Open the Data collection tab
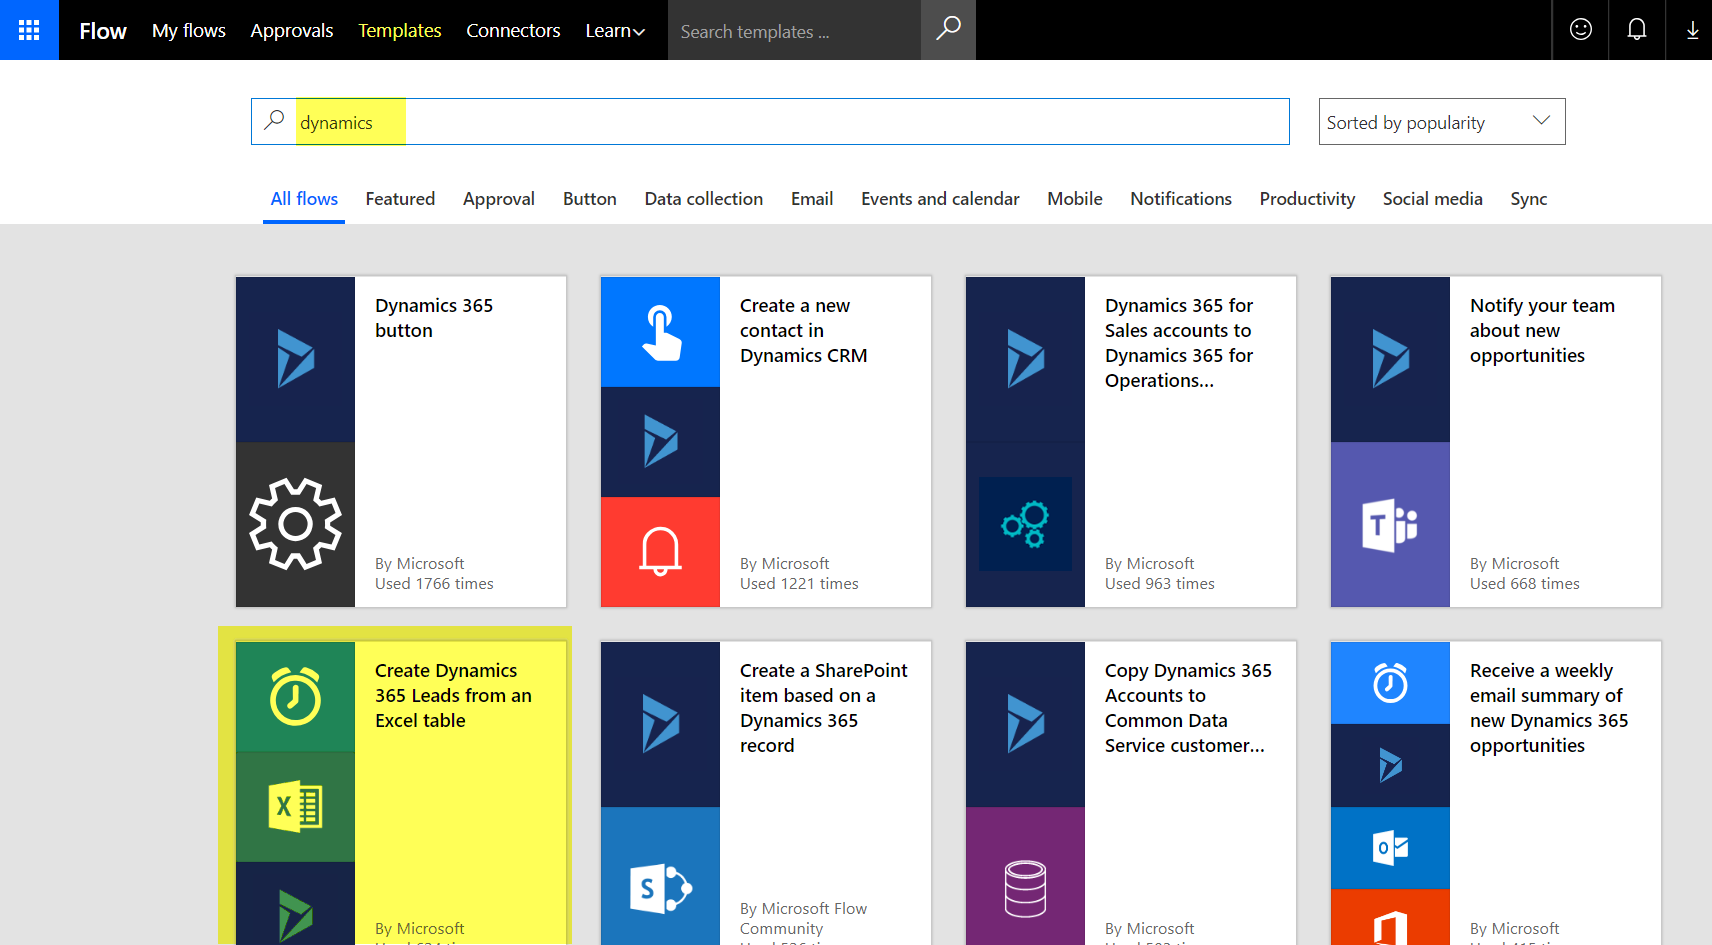 click(704, 199)
